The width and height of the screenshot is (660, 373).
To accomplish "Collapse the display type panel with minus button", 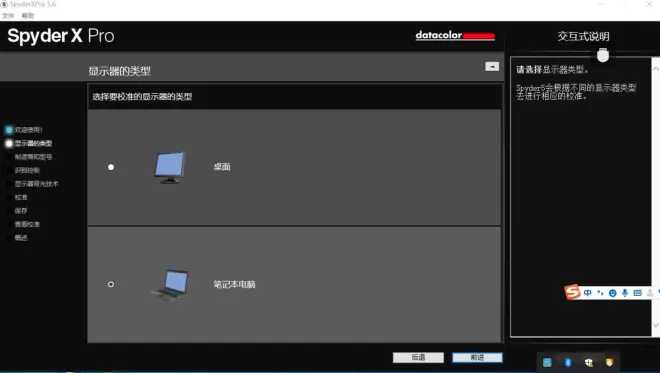I will 492,67.
